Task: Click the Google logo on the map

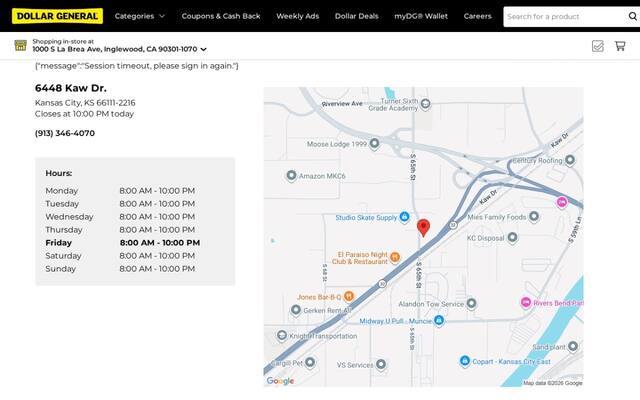Action: pyautogui.click(x=280, y=381)
